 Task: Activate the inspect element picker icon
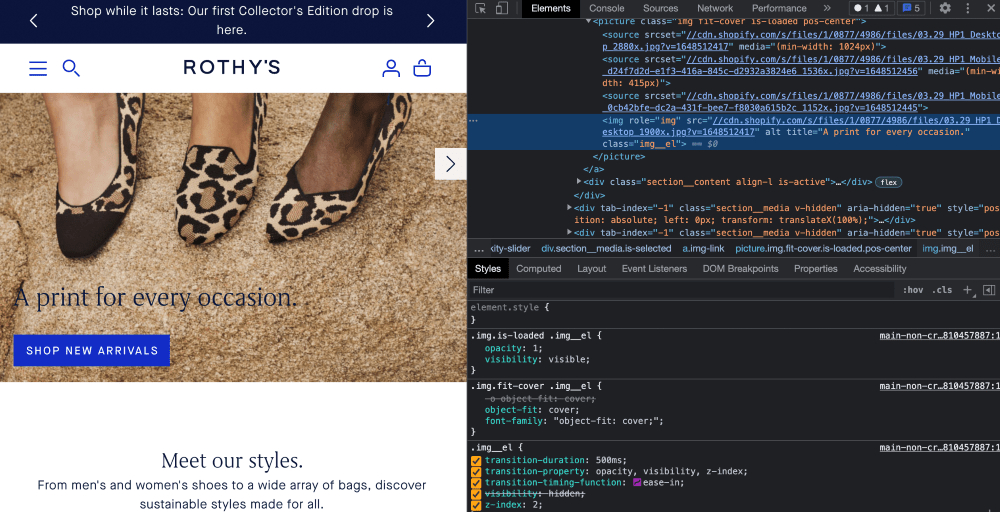(x=481, y=8)
